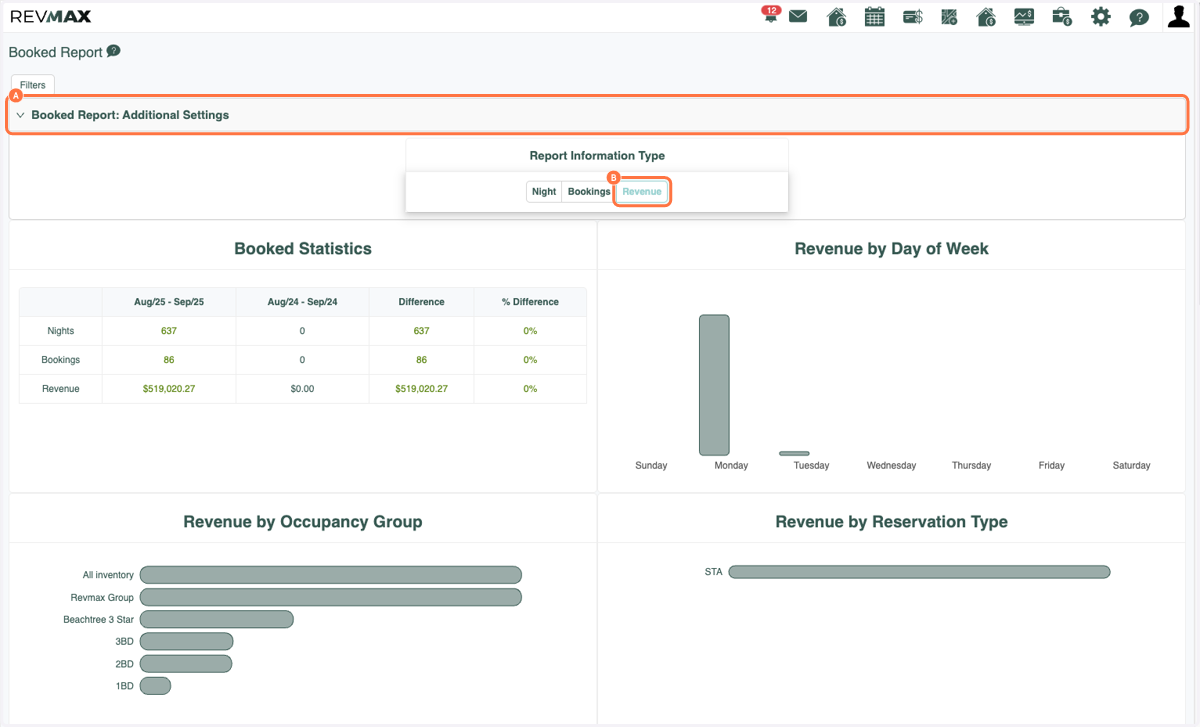The image size is (1200, 727).
Task: Click the 2BD occupancy bar
Action: point(186,663)
